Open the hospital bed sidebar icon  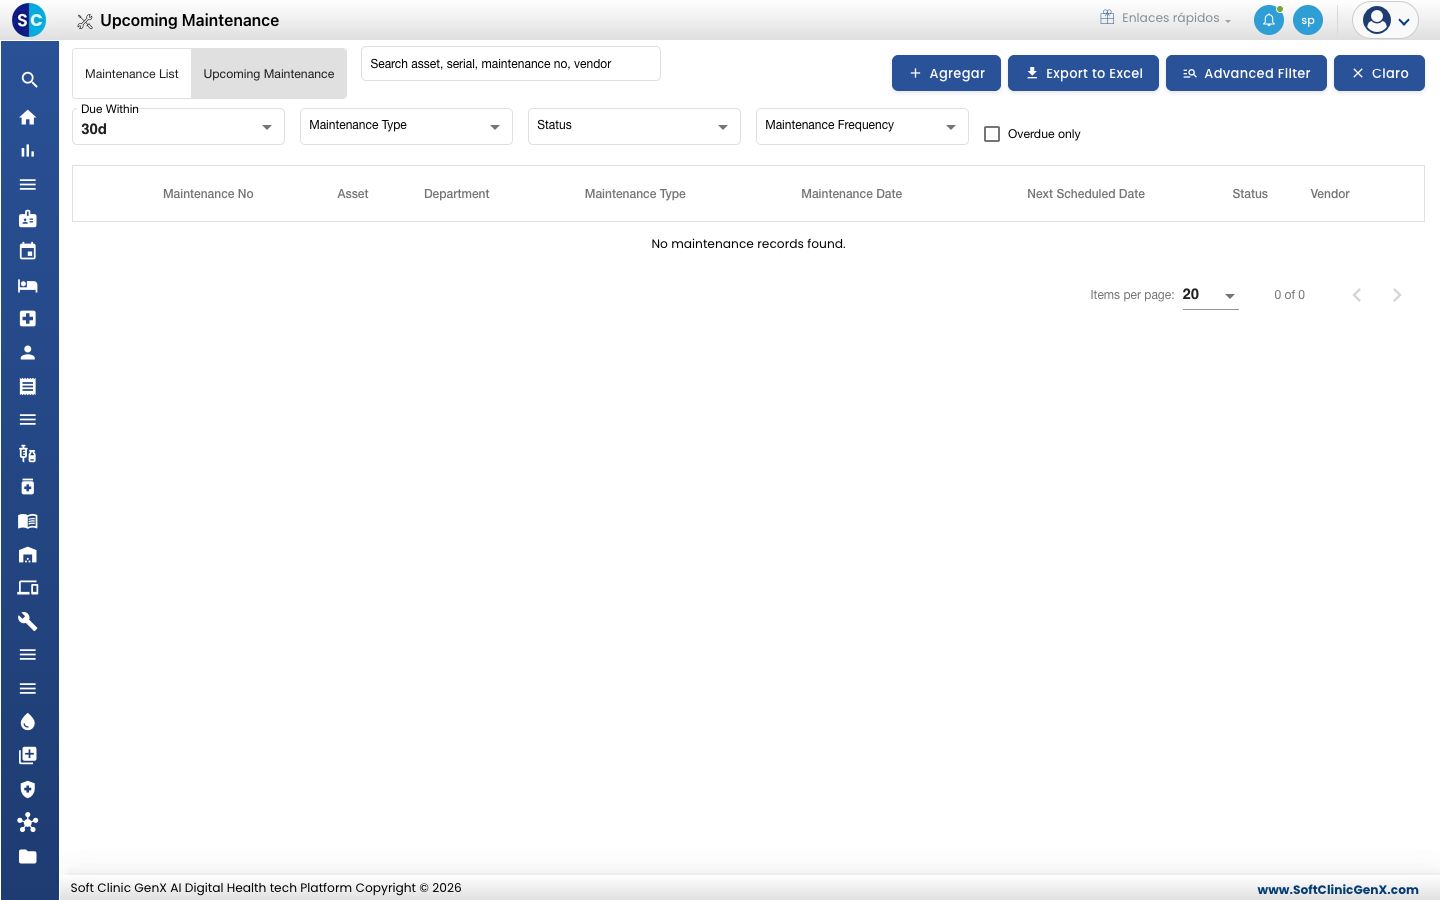pos(28,285)
